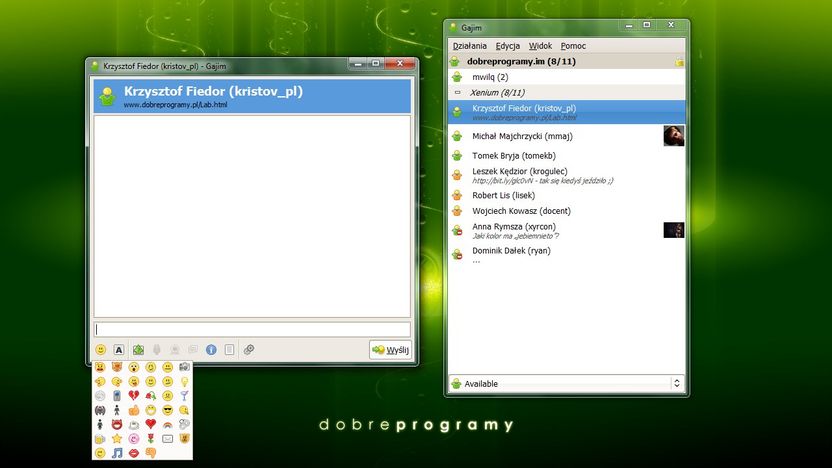
Task: Select contact Anna Rymsza (xyrcon)
Action: (x=566, y=230)
